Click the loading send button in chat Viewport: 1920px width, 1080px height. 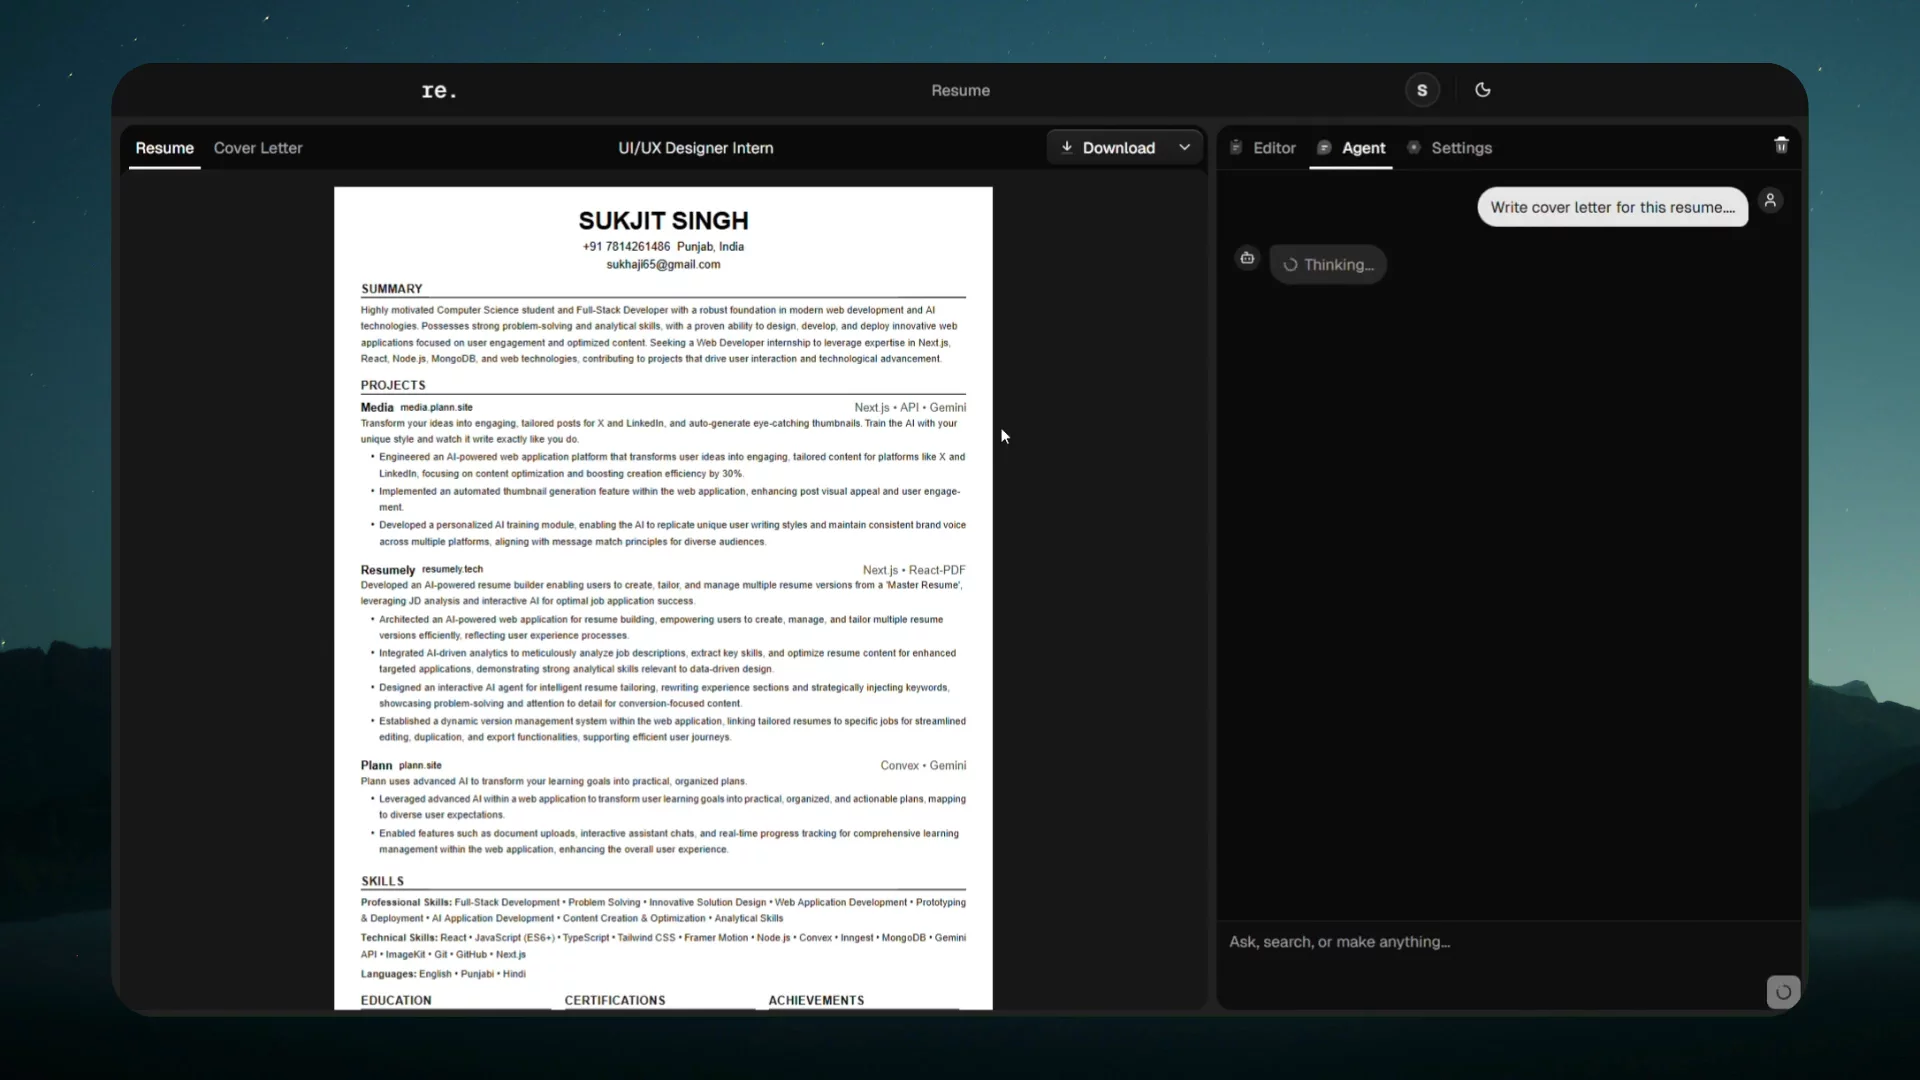click(1783, 992)
